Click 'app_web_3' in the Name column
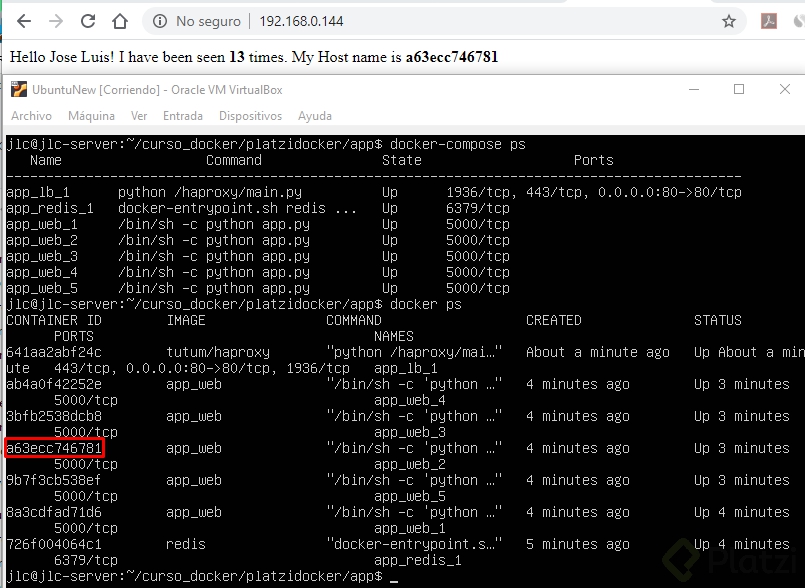805x588 pixels. tap(42, 256)
